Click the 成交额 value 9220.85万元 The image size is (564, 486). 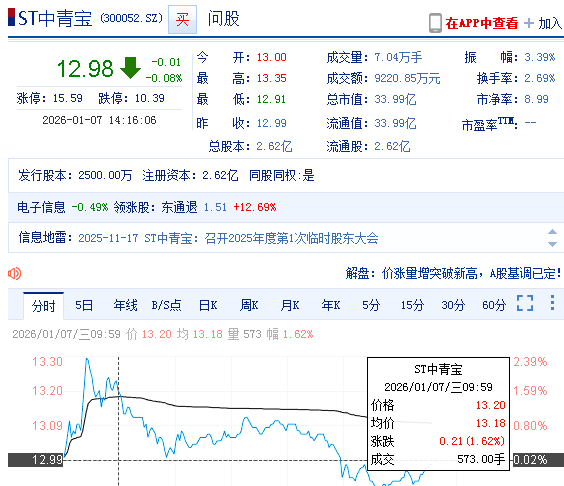click(408, 78)
